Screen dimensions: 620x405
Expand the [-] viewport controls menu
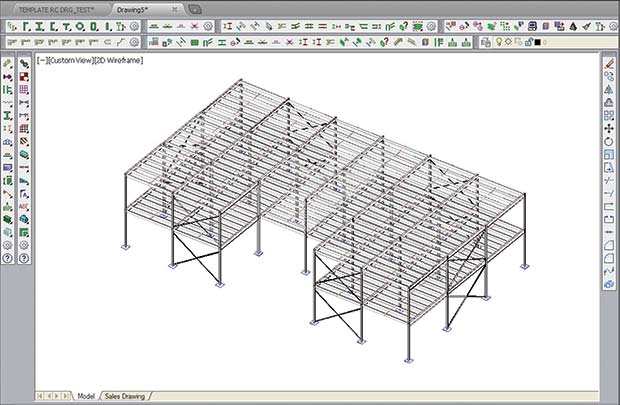[42, 61]
